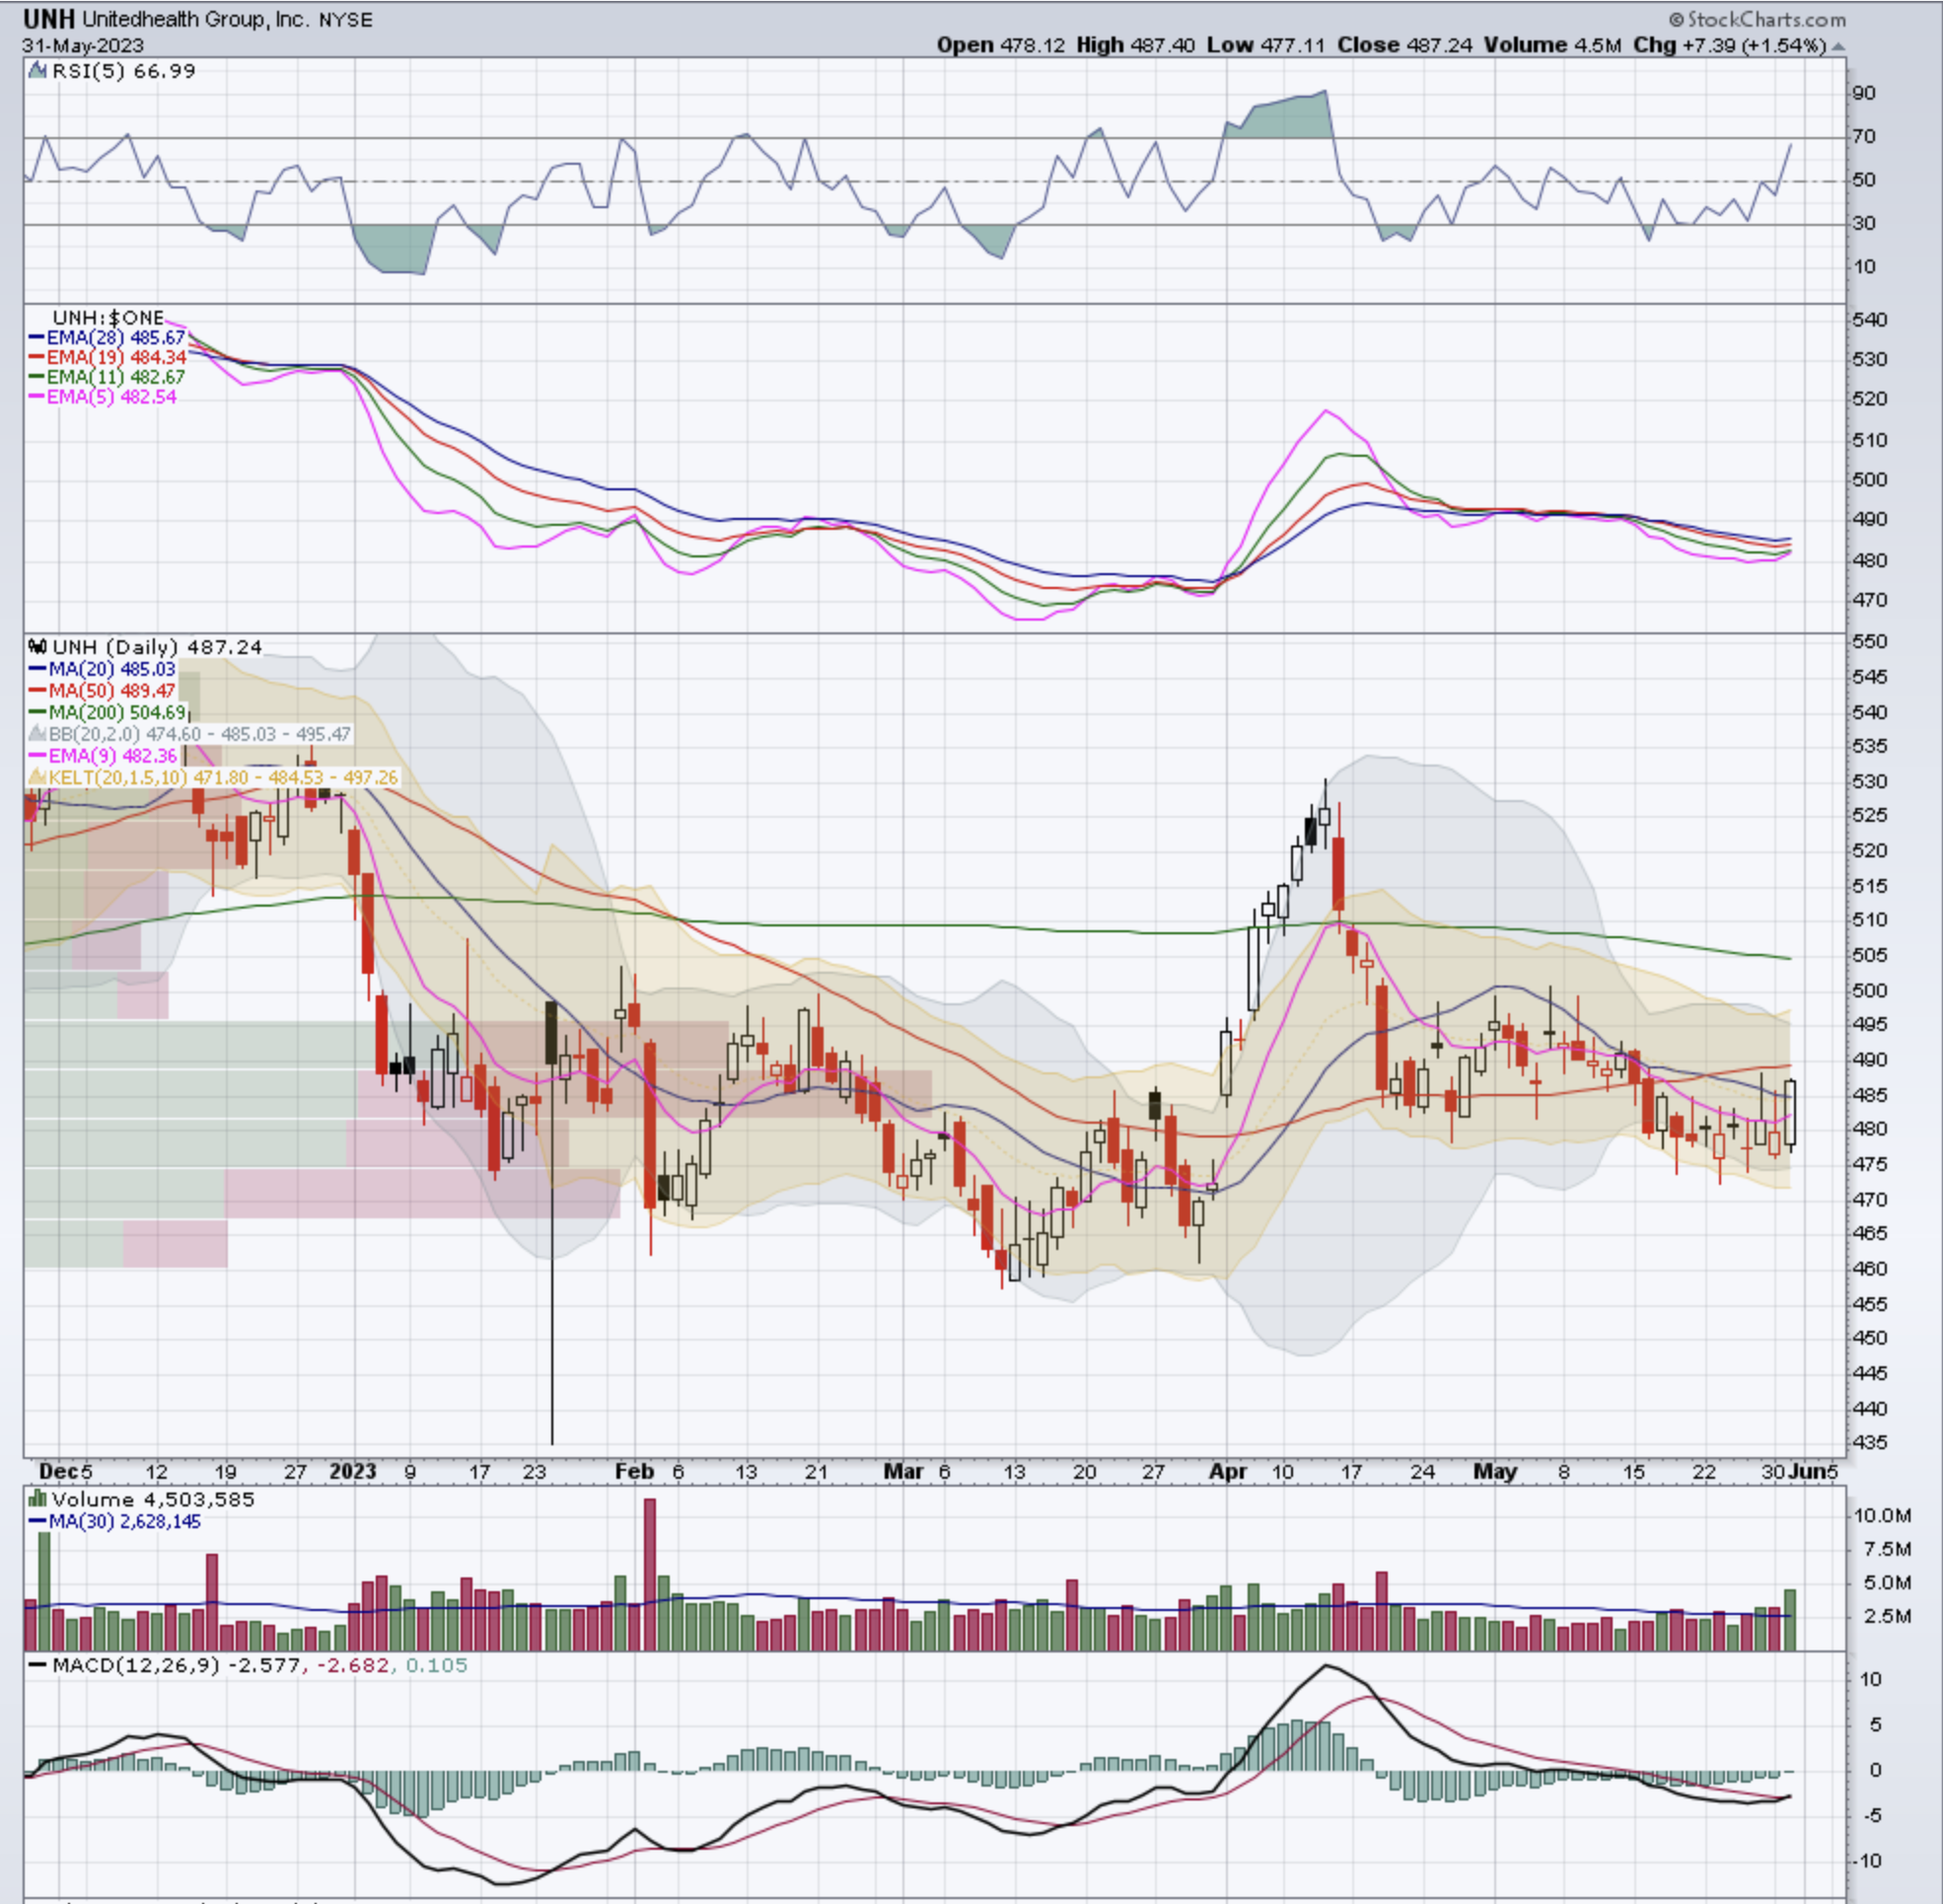
Task: Click the RSI(5) 66.99 legend label
Action: click(123, 71)
